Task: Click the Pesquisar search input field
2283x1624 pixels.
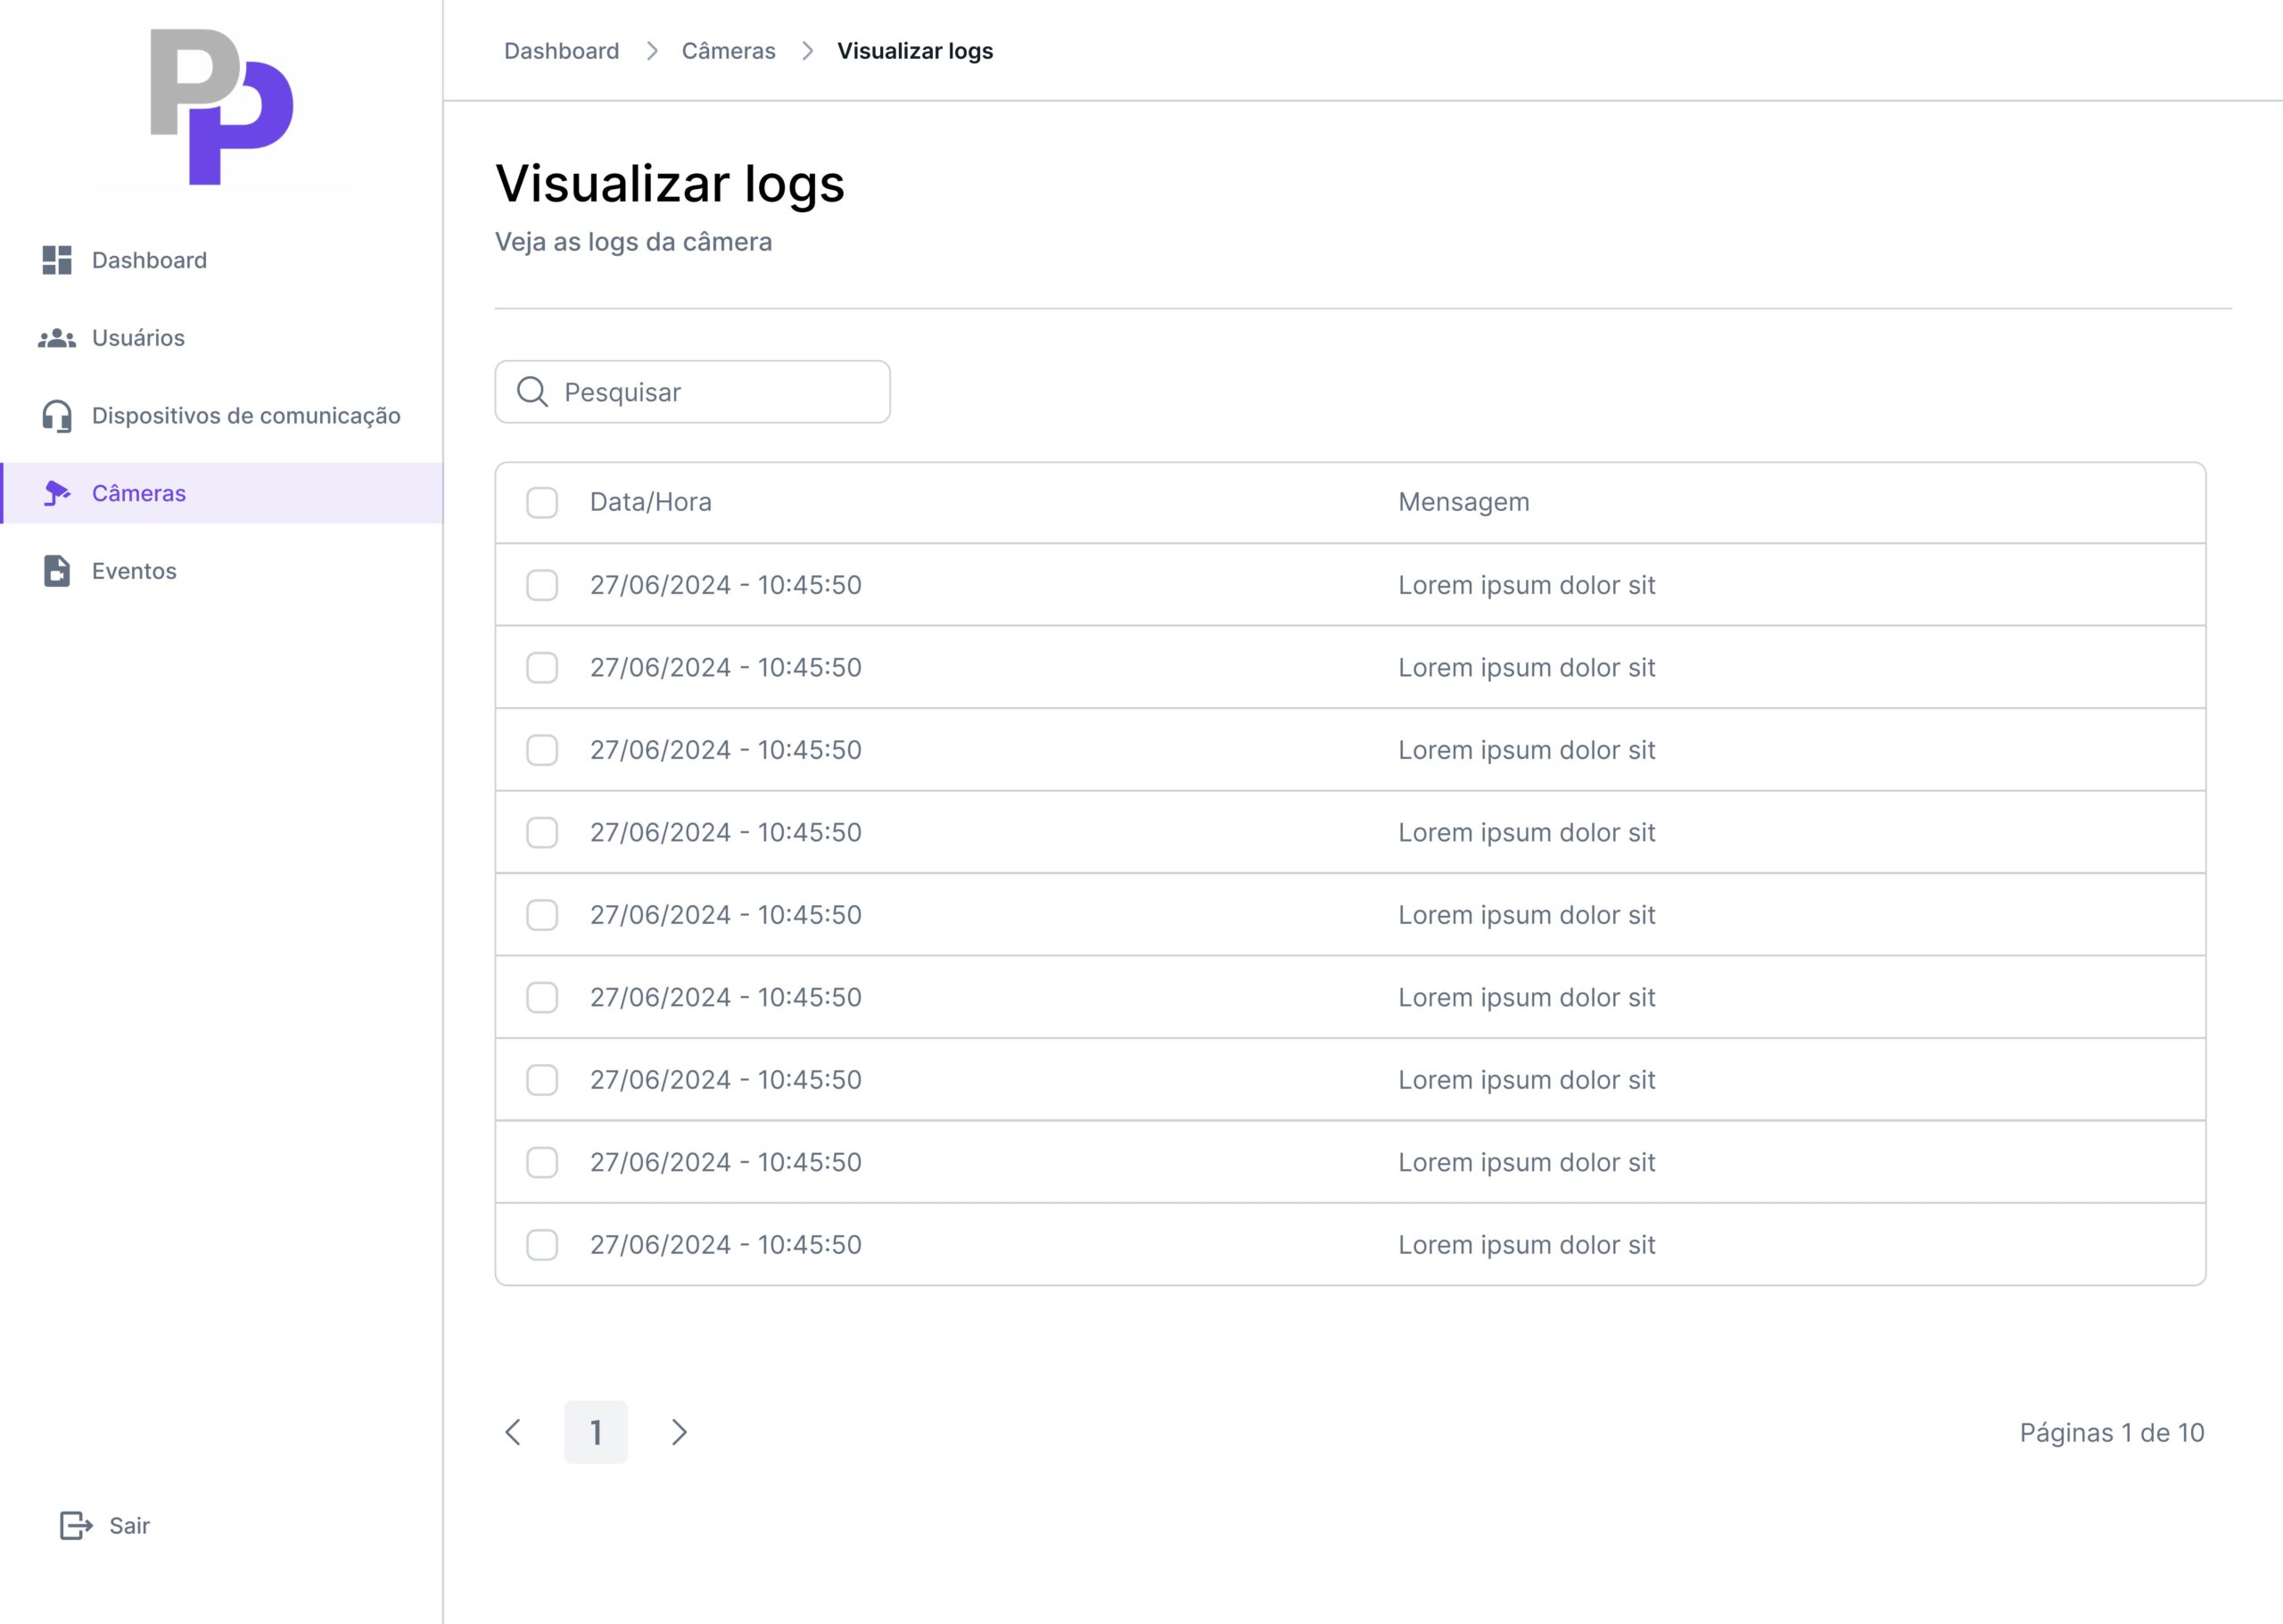Action: [x=720, y=392]
